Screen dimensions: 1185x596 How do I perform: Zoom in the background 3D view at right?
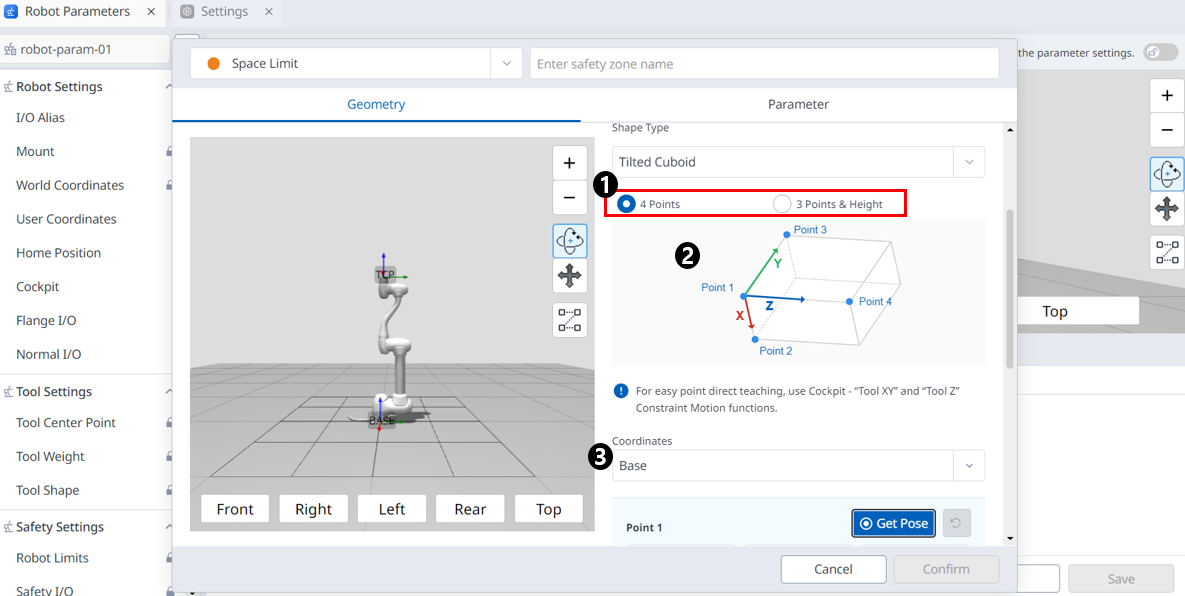click(x=1166, y=97)
